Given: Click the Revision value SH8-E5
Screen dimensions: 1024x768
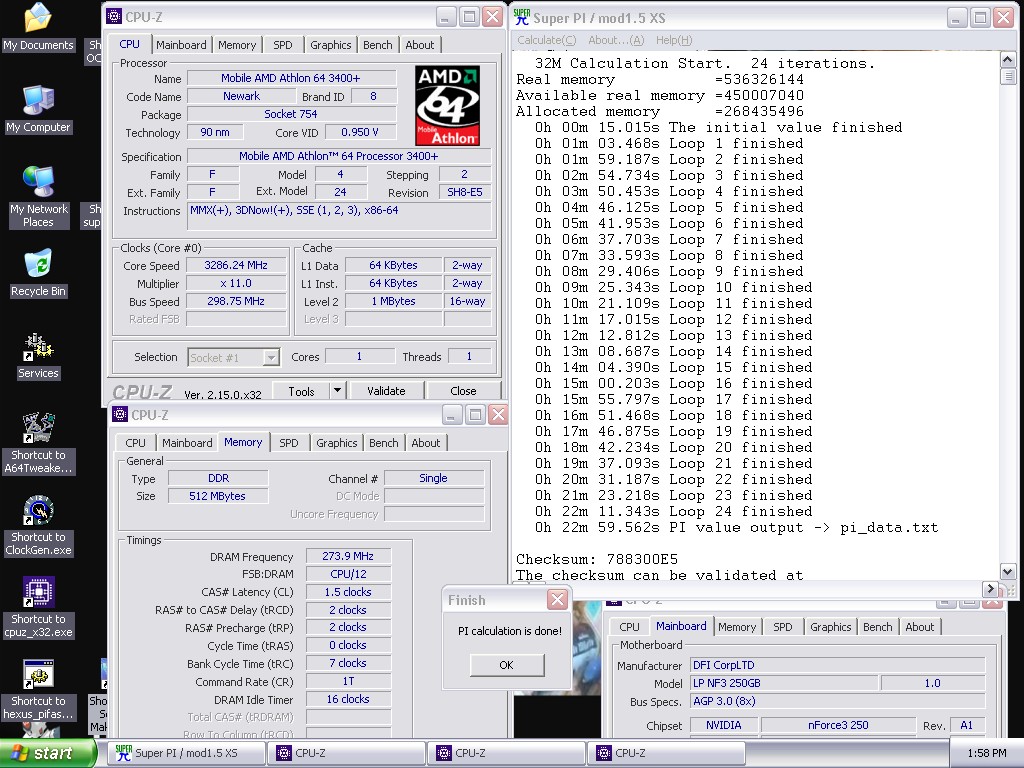Looking at the screenshot, I should pos(465,193).
